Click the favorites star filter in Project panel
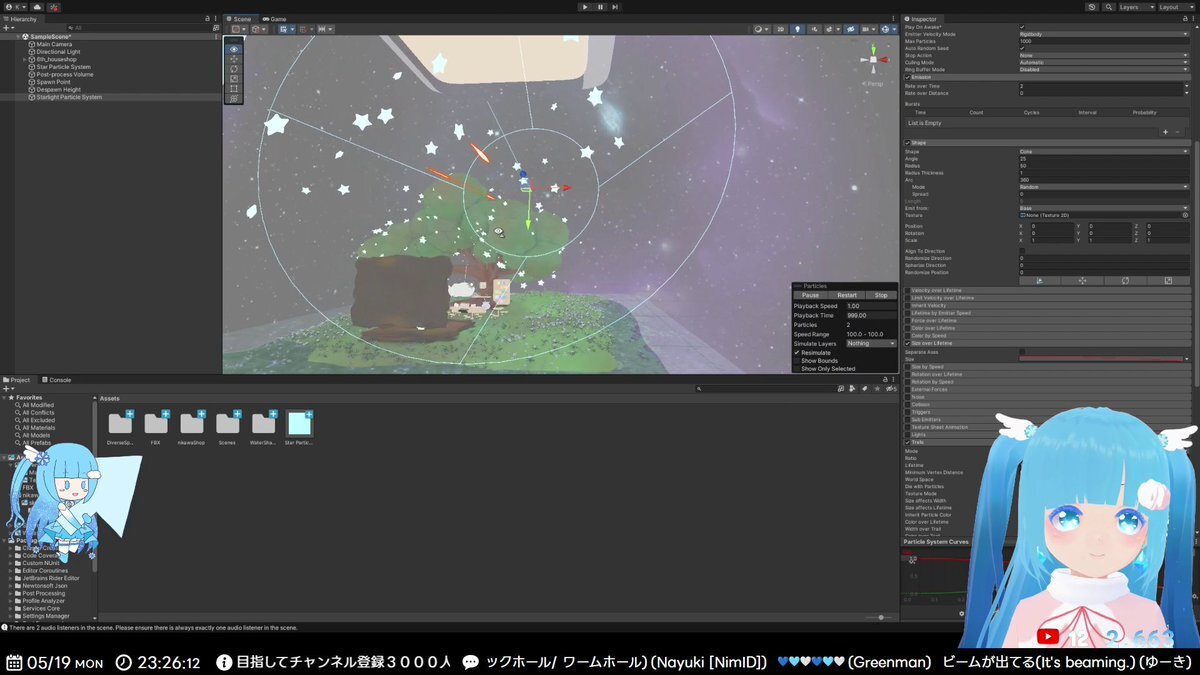This screenshot has height=675, width=1200. click(875, 388)
